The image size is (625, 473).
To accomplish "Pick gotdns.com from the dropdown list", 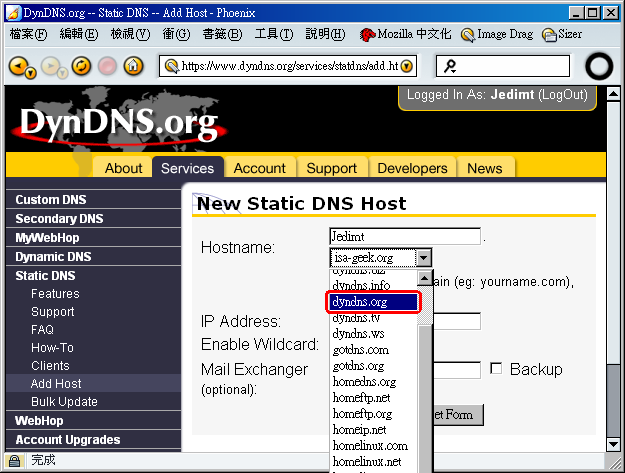I will click(373, 350).
